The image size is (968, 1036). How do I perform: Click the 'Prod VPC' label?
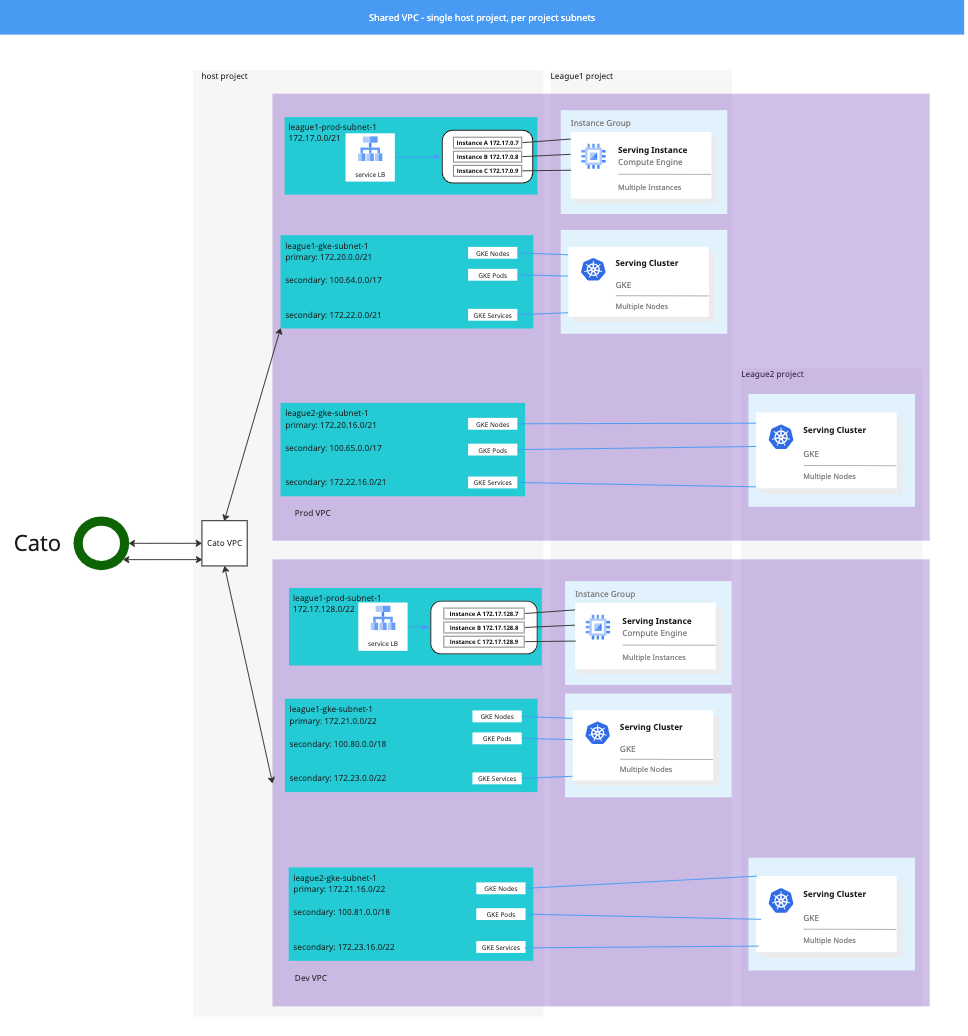coord(314,515)
